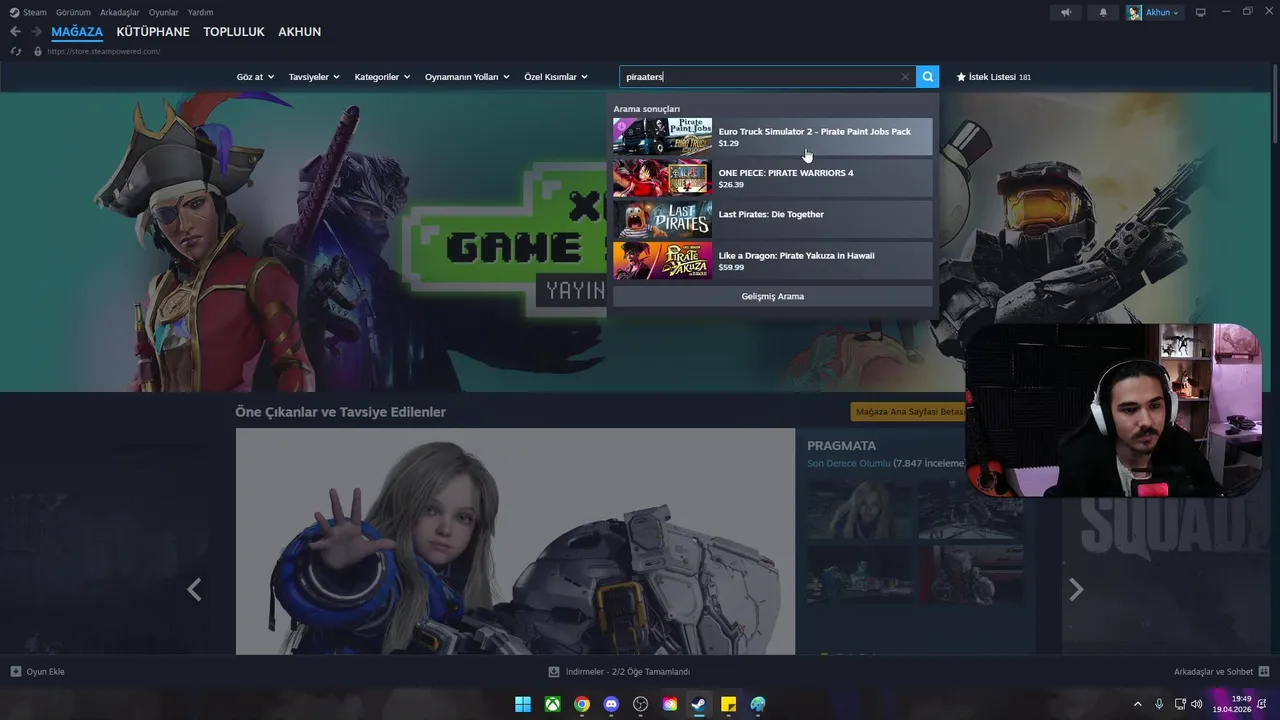Viewport: 1280px width, 720px height.
Task: Click the downloads icon in bottom bar
Action: pyautogui.click(x=554, y=672)
